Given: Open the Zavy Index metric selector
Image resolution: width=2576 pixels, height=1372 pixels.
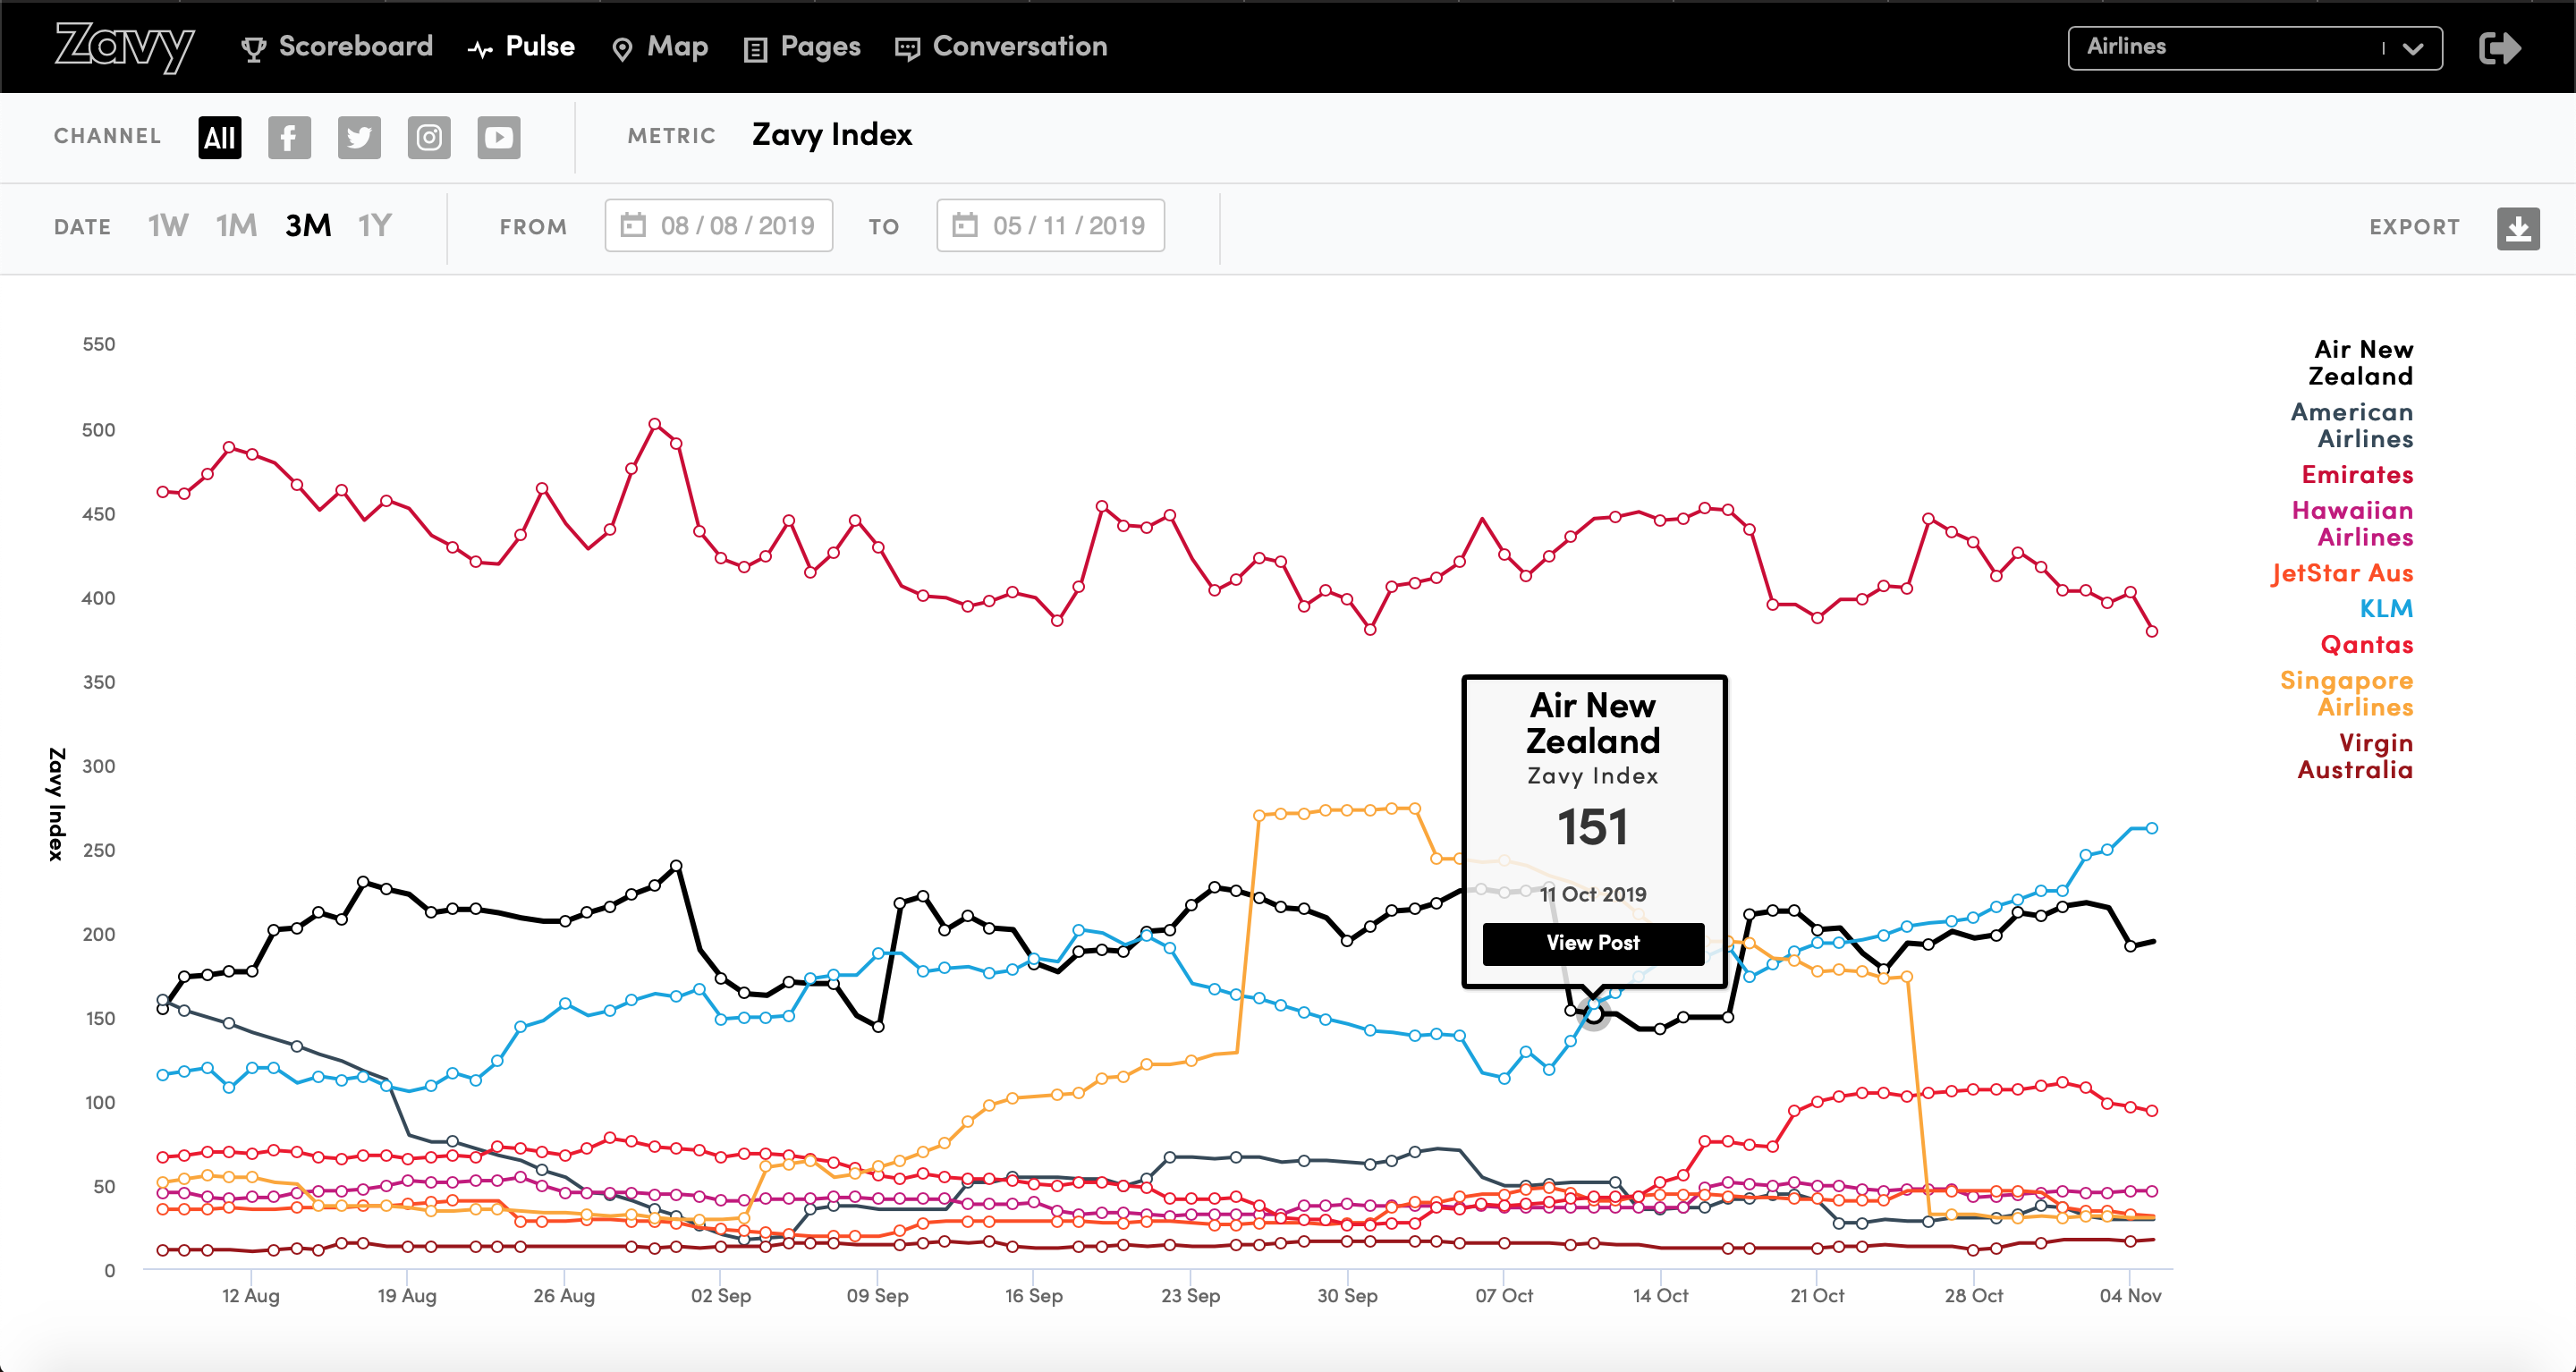Looking at the screenshot, I should [x=831, y=135].
